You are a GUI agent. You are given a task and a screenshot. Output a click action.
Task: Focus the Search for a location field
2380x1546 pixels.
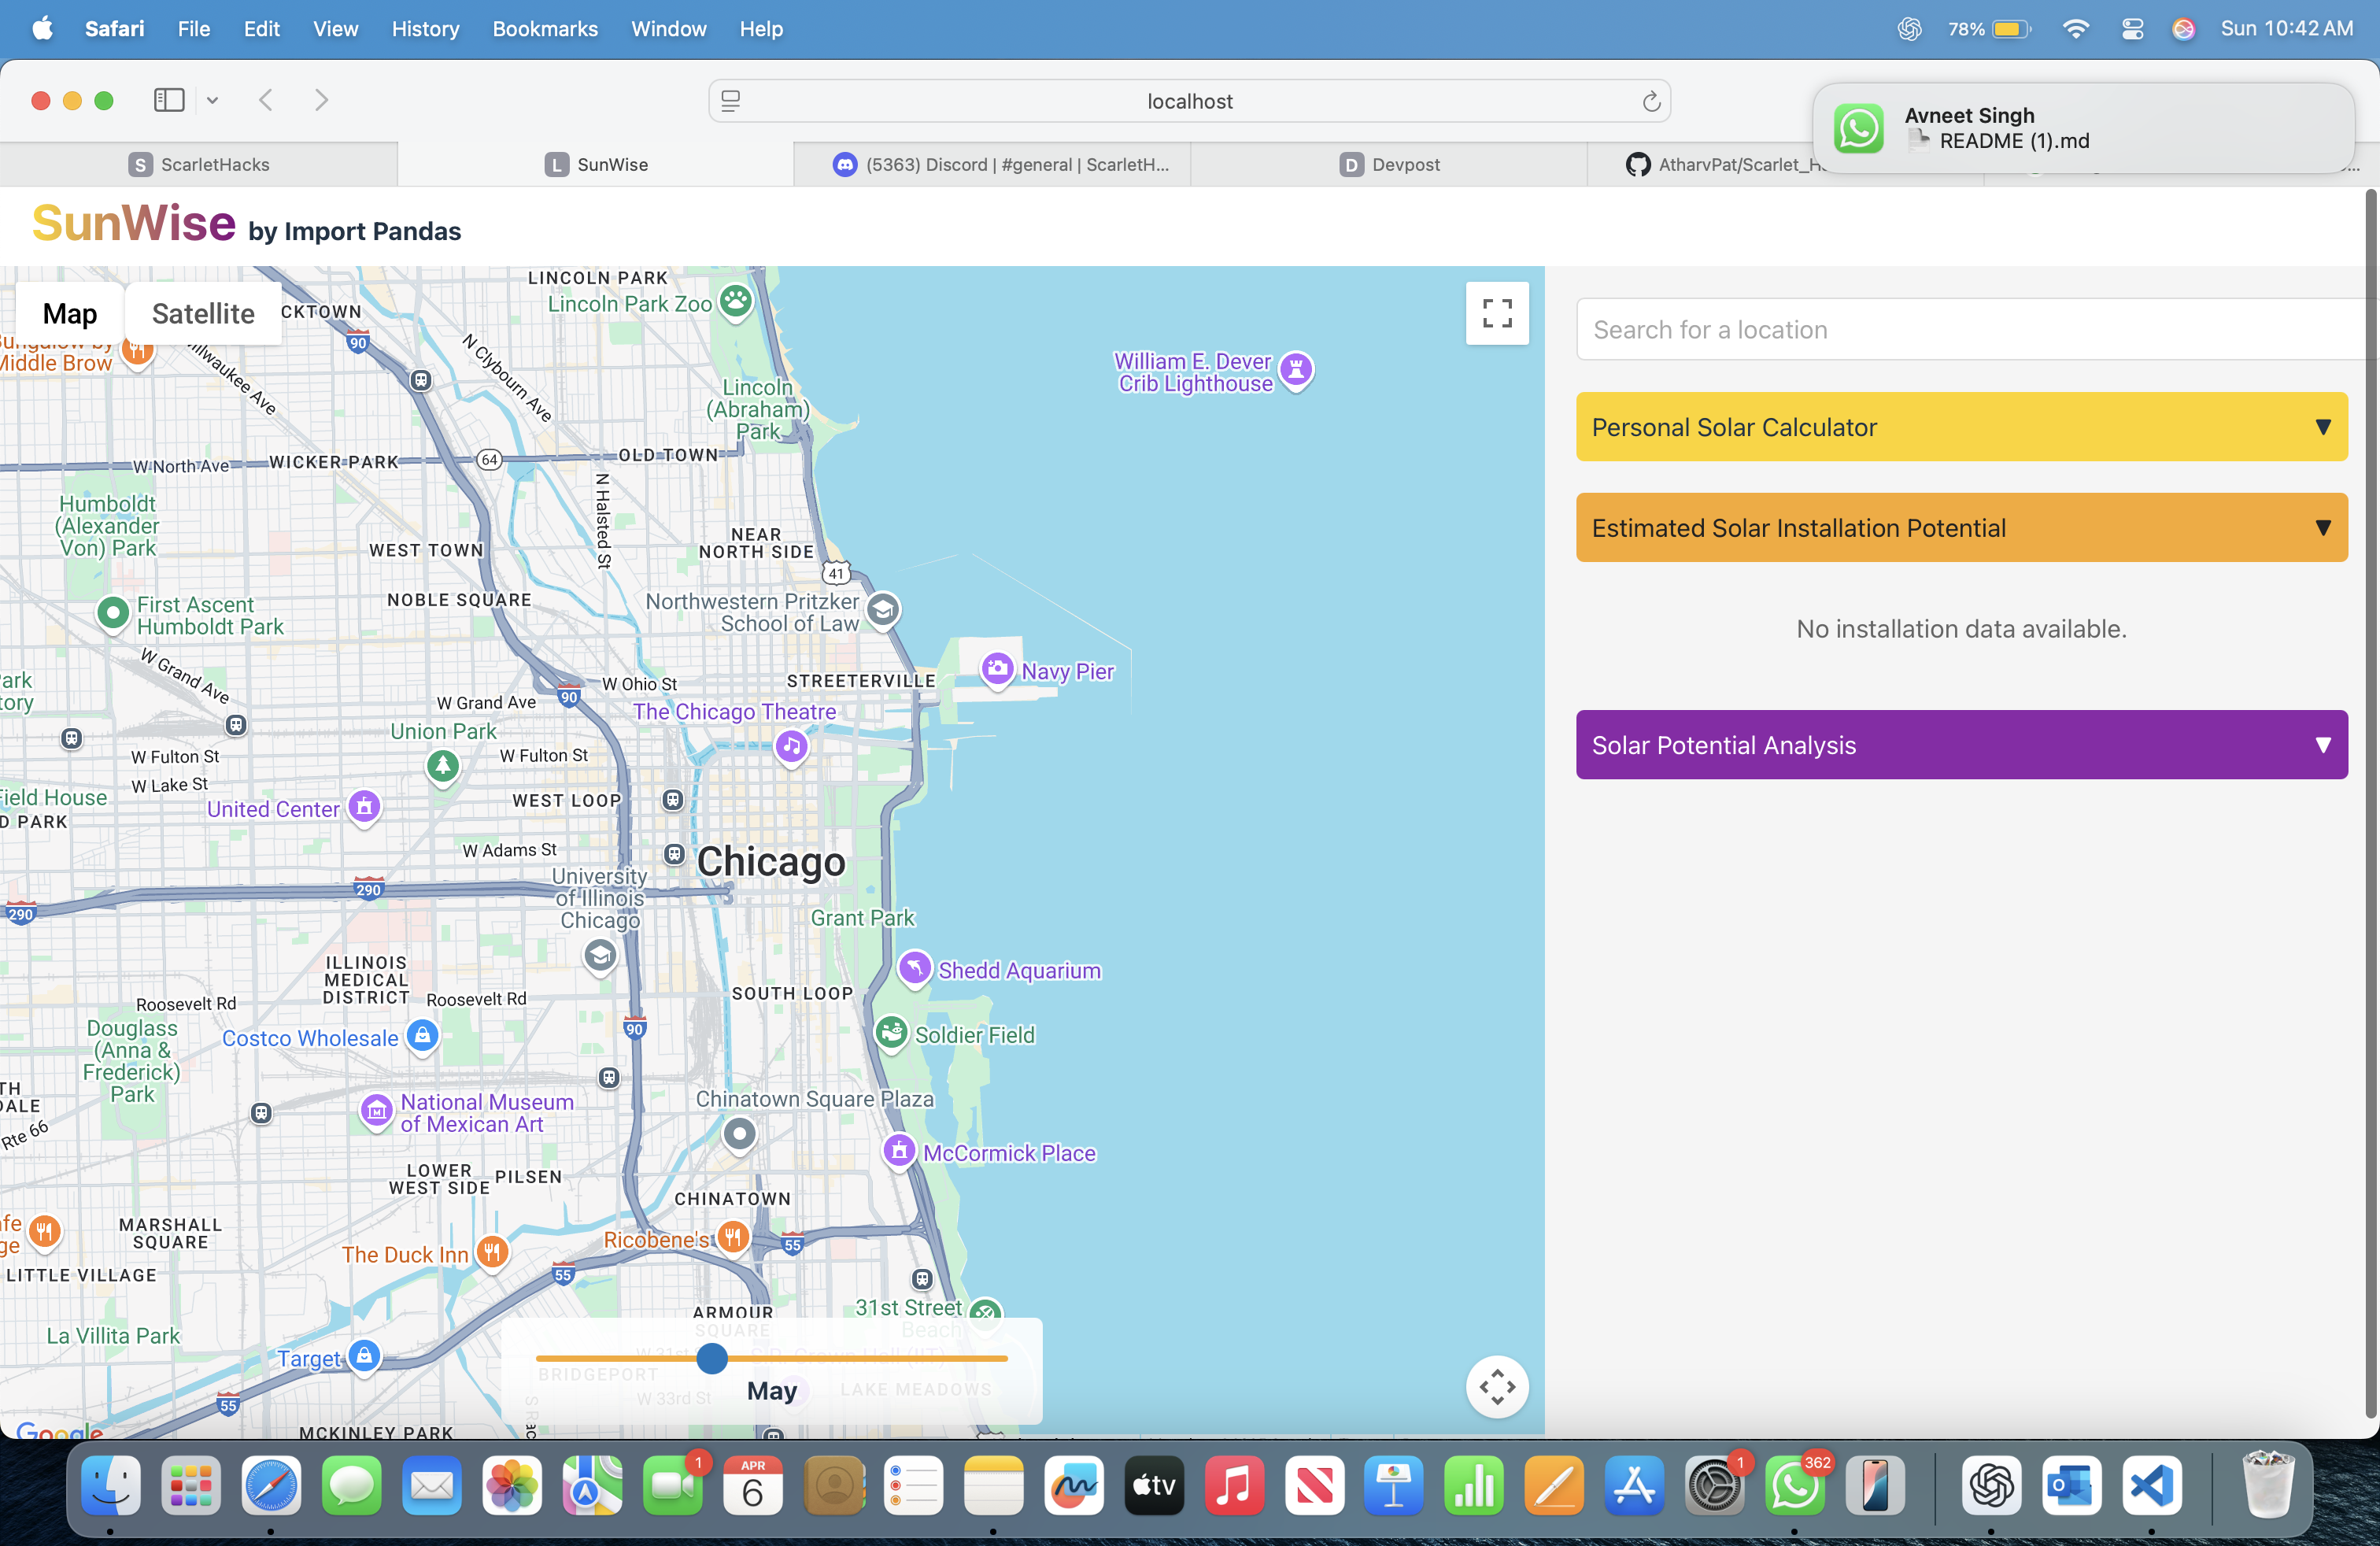(1970, 330)
